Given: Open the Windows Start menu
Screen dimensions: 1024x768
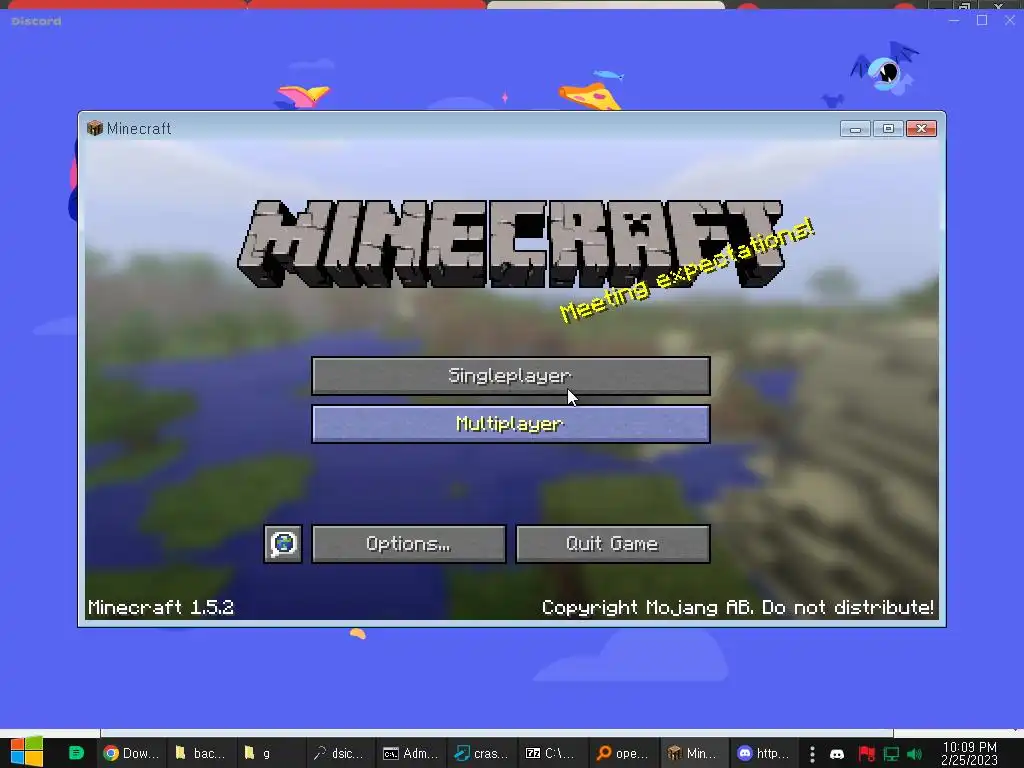Looking at the screenshot, I should tap(27, 753).
